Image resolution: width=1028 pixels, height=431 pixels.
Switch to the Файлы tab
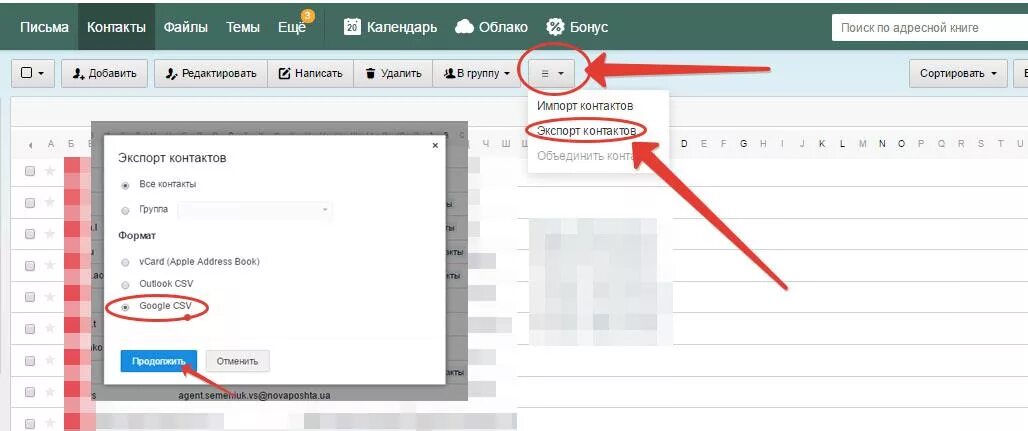point(186,27)
